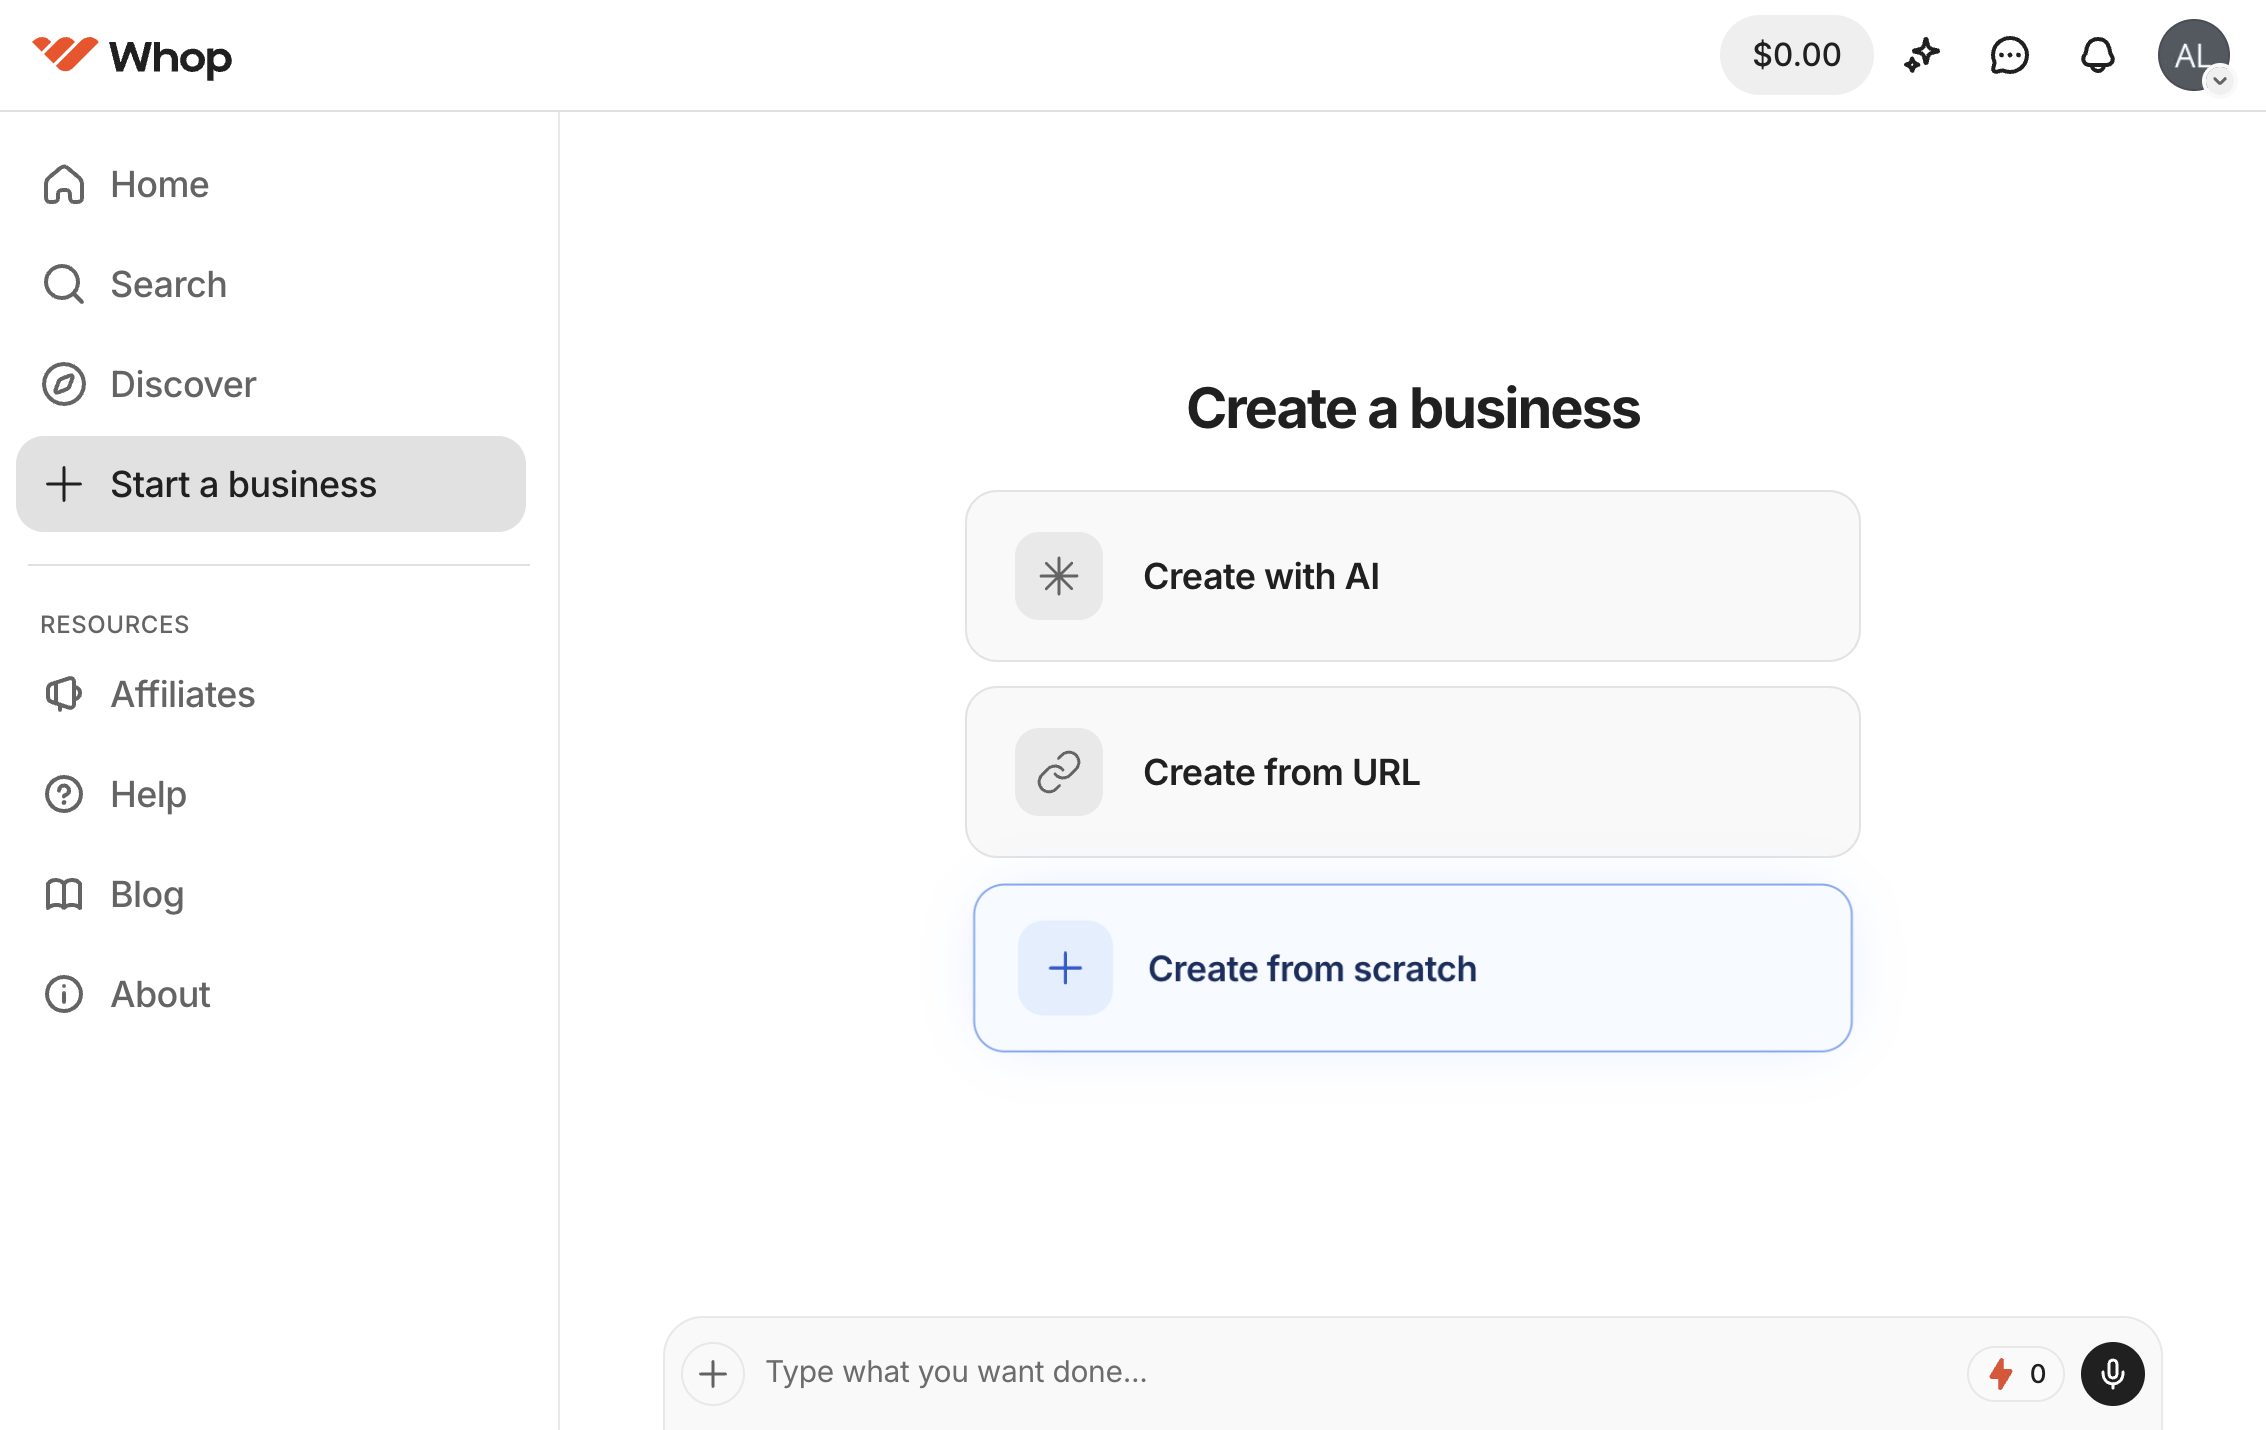Click the Create a business heading

[1413, 408]
